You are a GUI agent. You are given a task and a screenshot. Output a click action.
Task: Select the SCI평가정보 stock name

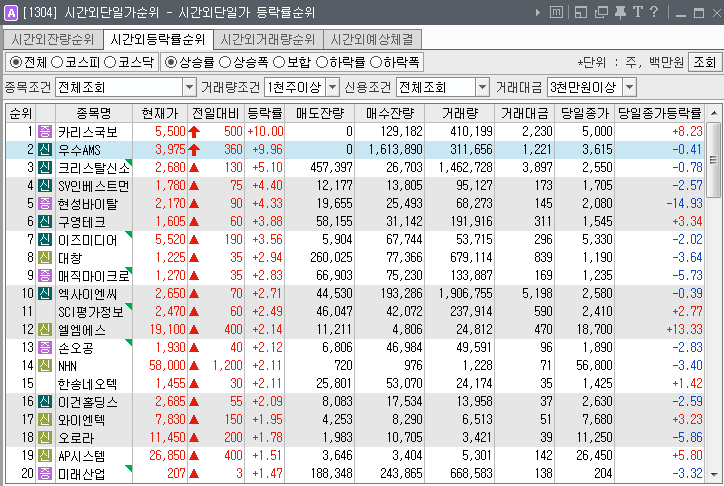click(91, 312)
